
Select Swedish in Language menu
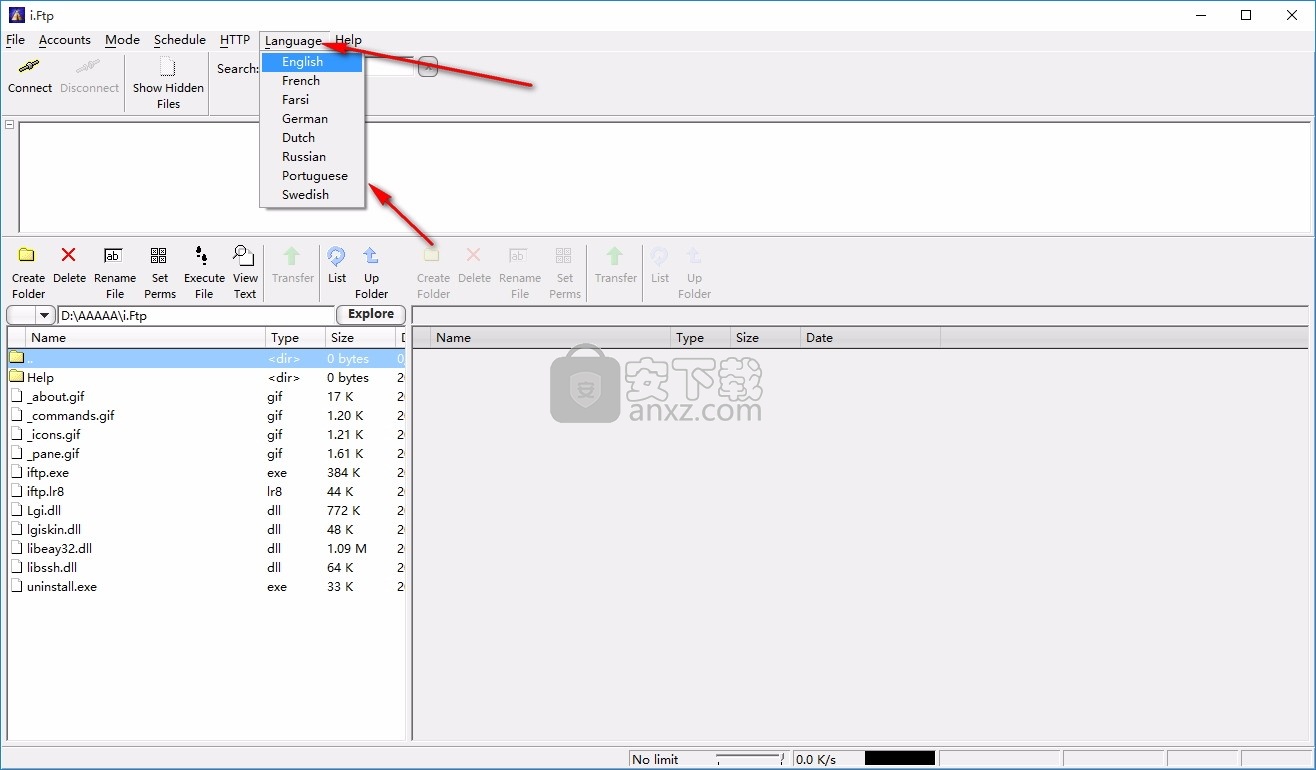click(x=312, y=195)
